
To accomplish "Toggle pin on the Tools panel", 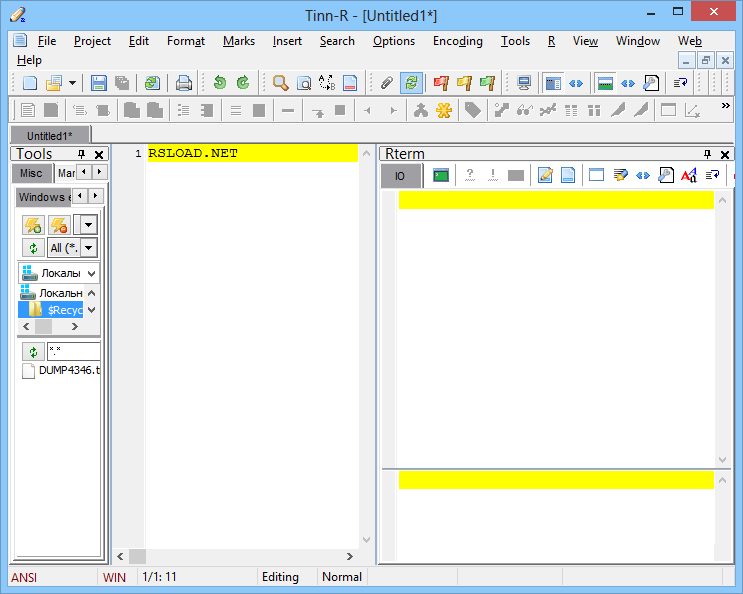I will 82,154.
